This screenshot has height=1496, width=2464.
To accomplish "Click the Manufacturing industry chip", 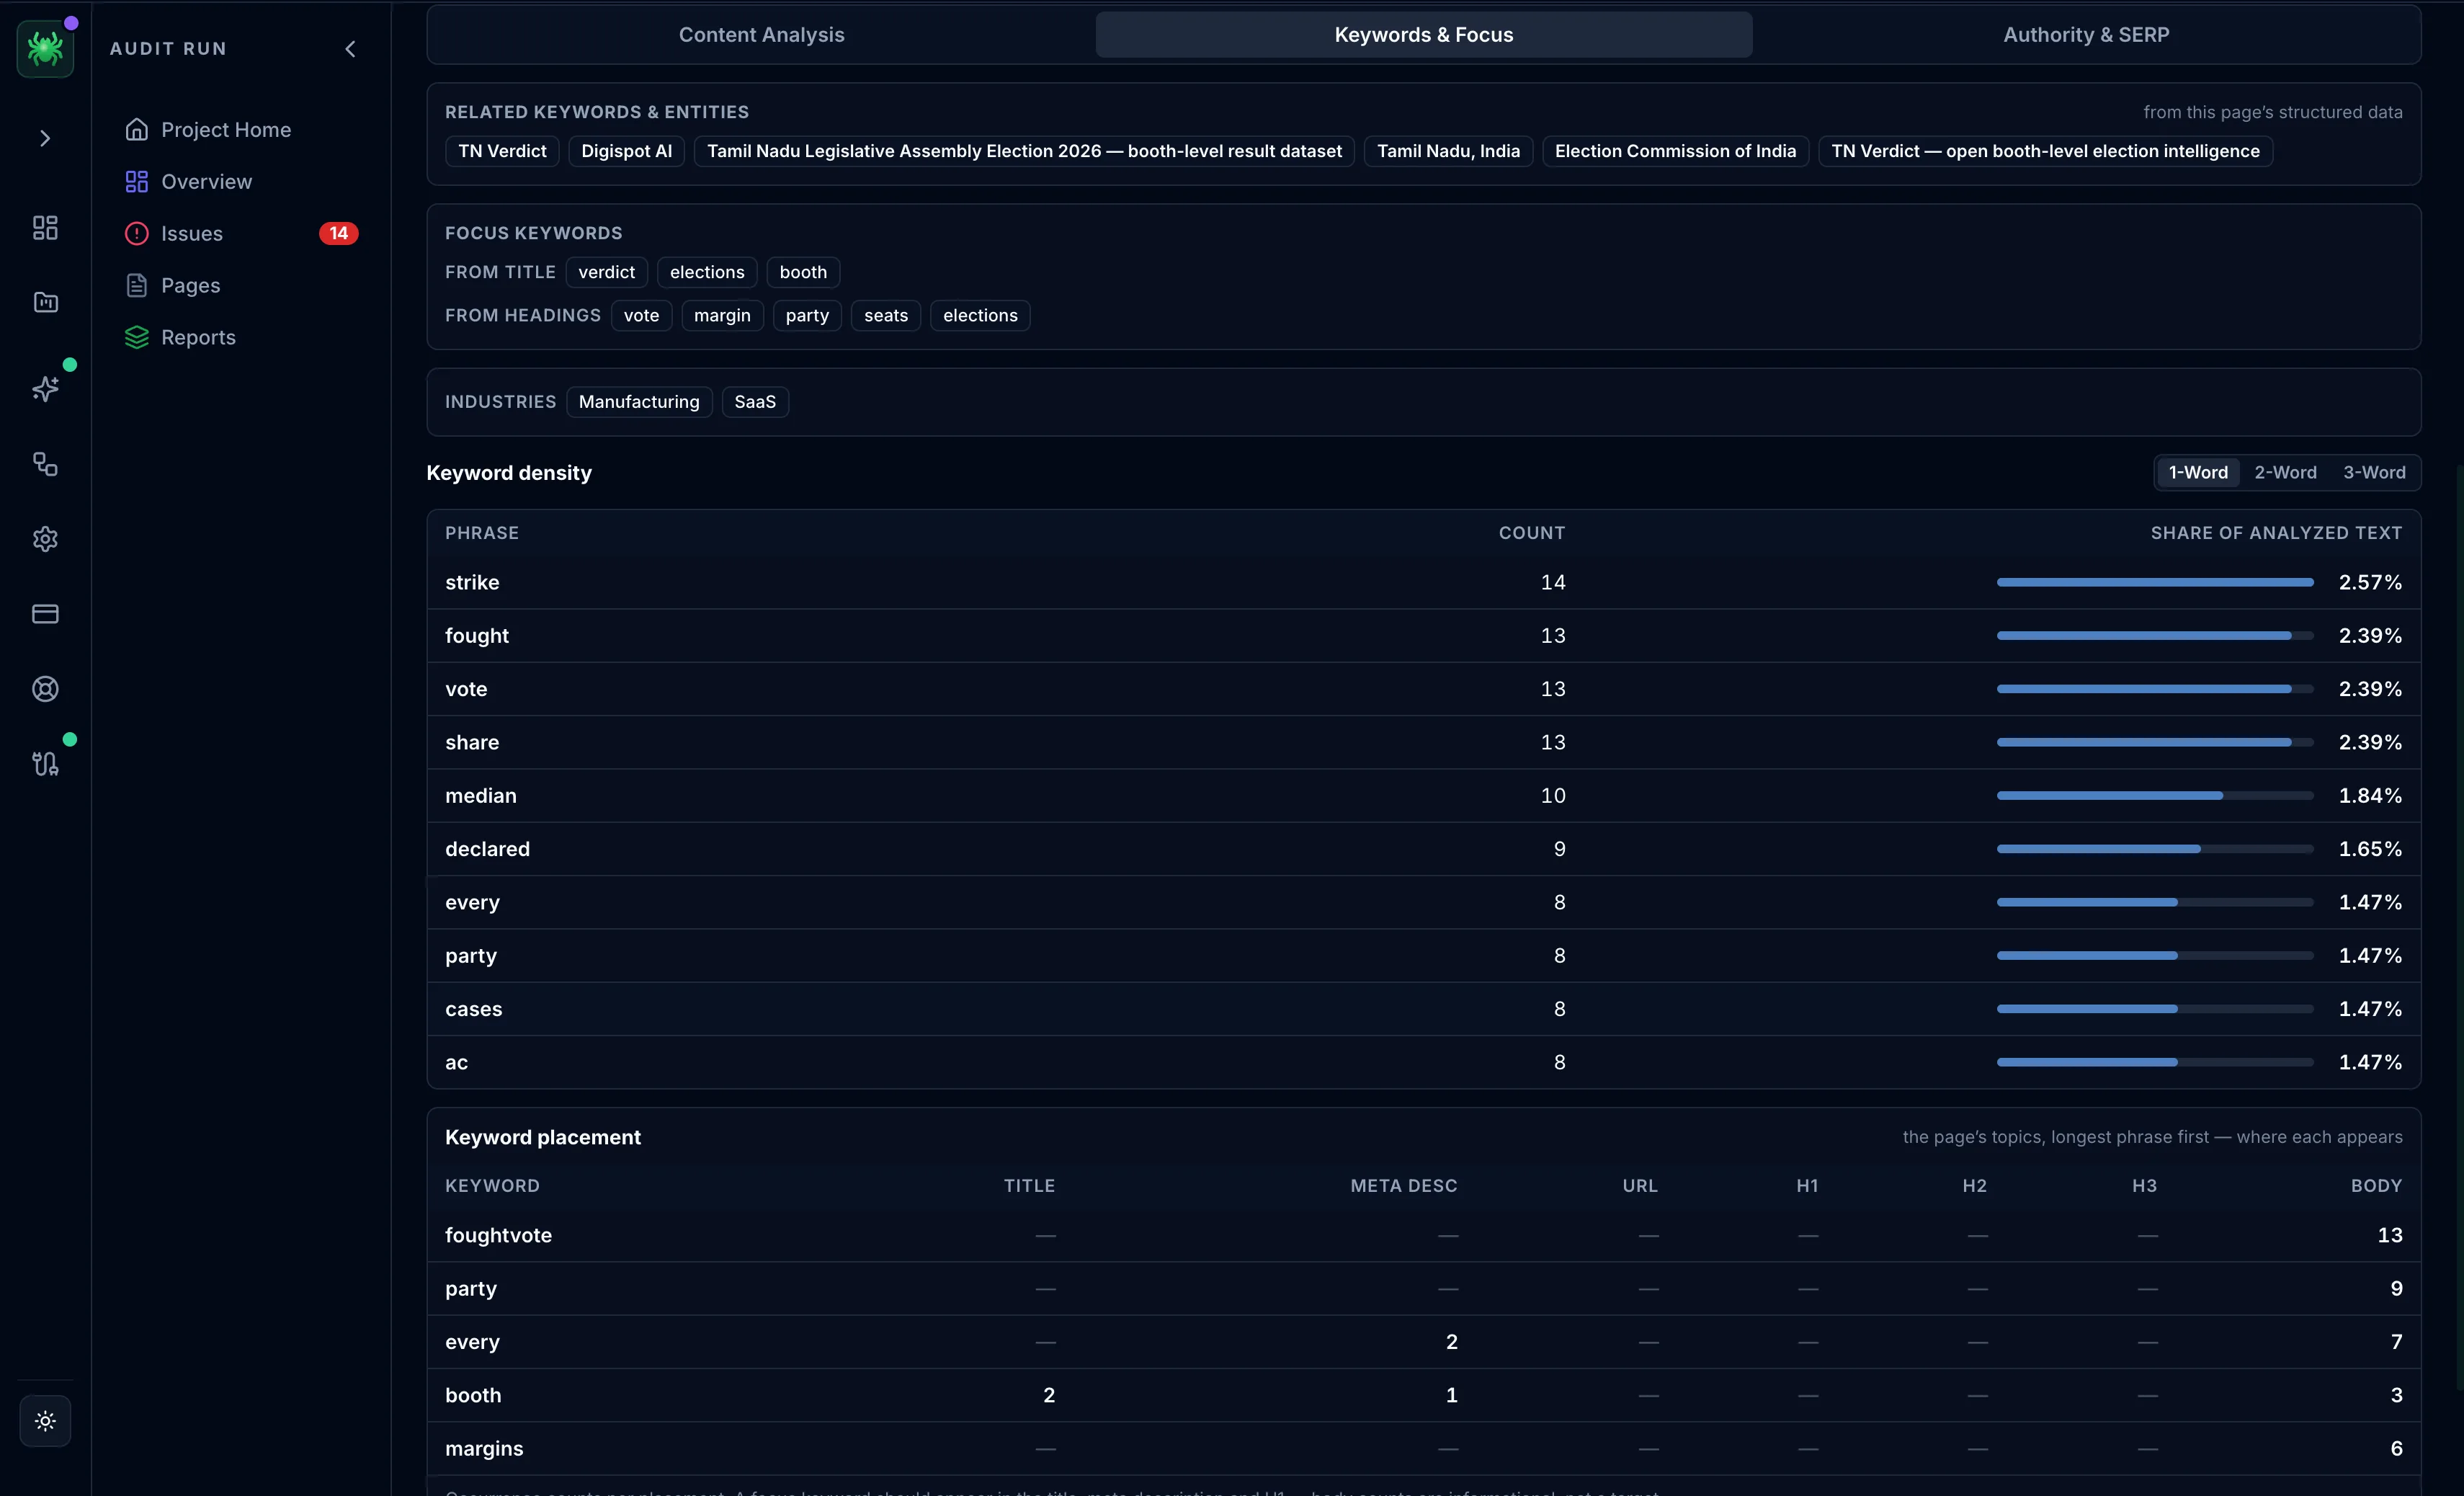I will [639, 402].
